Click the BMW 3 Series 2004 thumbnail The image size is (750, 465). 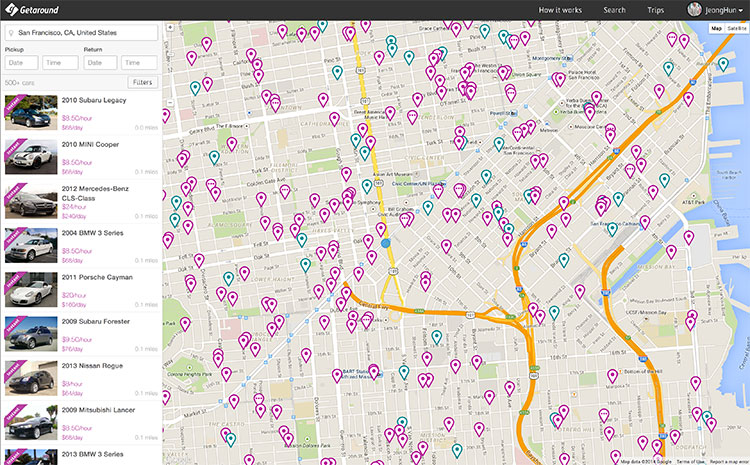click(31, 245)
